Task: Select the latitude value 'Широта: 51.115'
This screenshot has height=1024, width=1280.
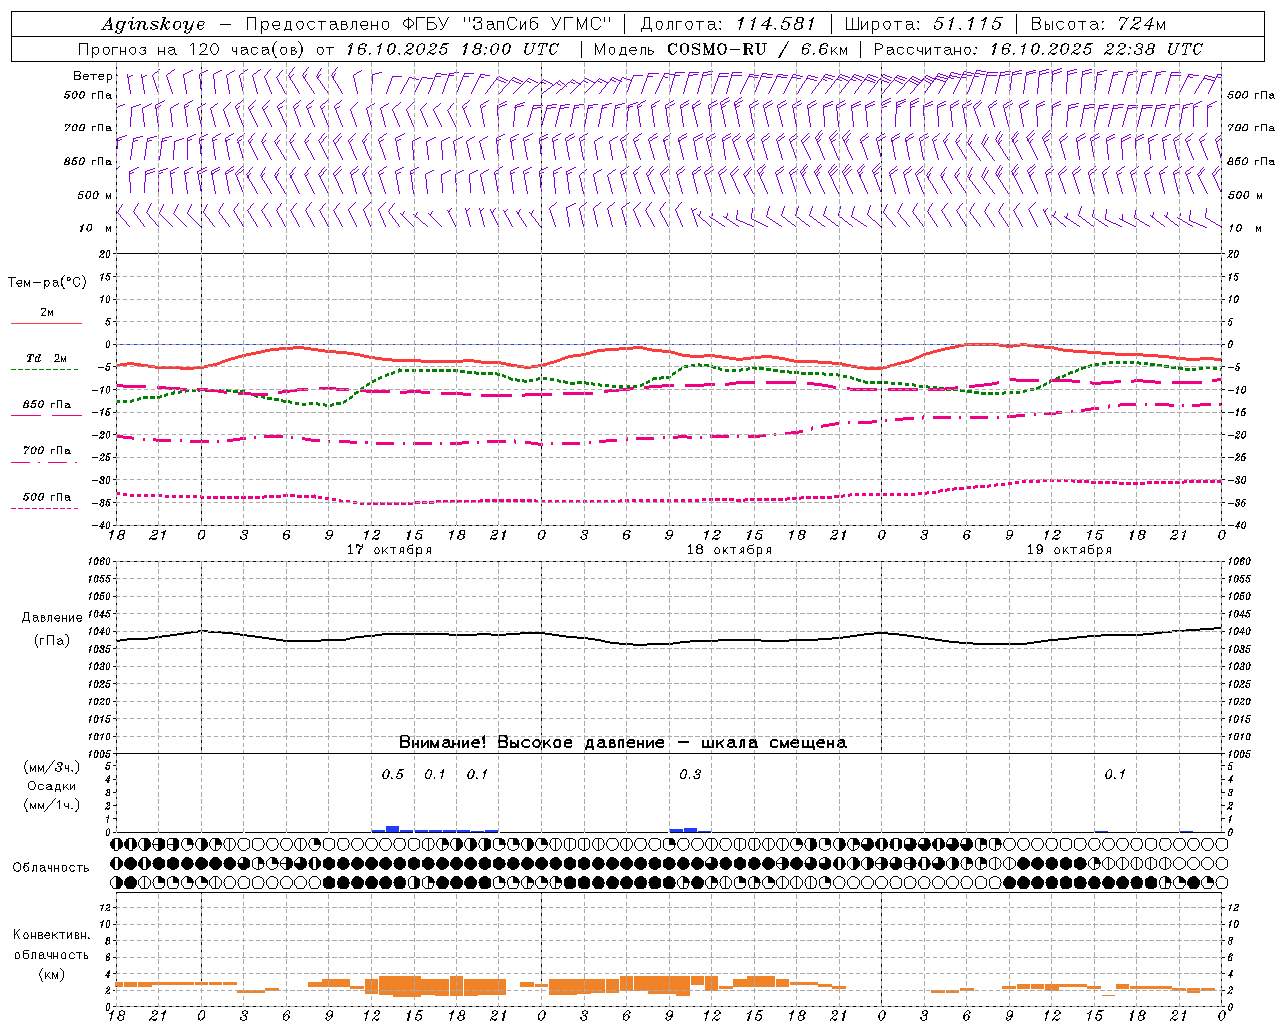Action: [923, 24]
